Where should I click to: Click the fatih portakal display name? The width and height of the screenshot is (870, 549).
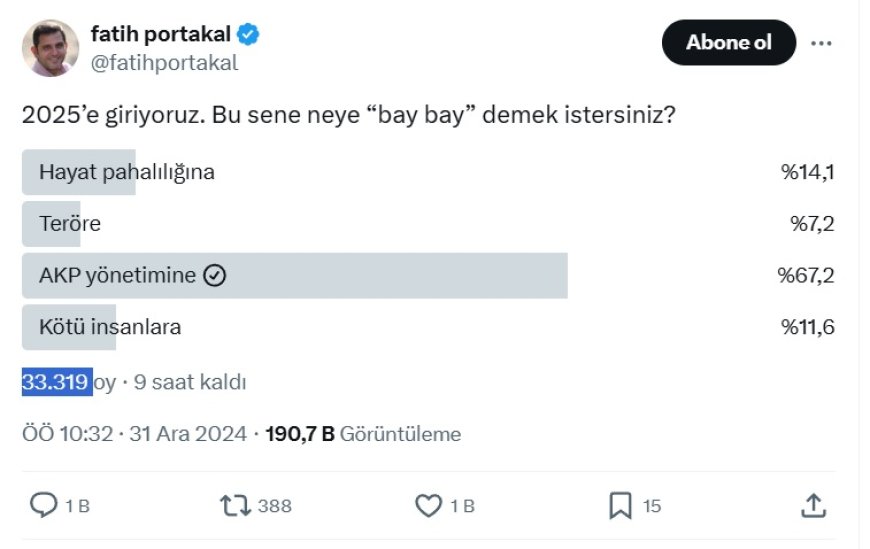[x=160, y=35]
